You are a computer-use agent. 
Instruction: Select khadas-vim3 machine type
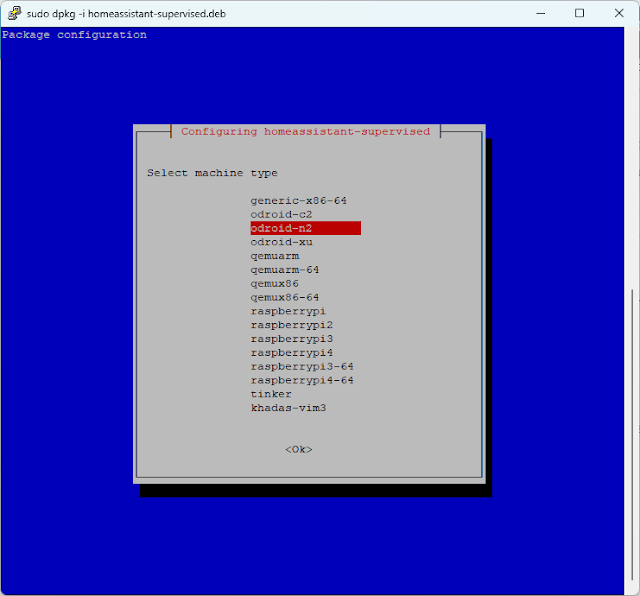pyautogui.click(x=288, y=408)
